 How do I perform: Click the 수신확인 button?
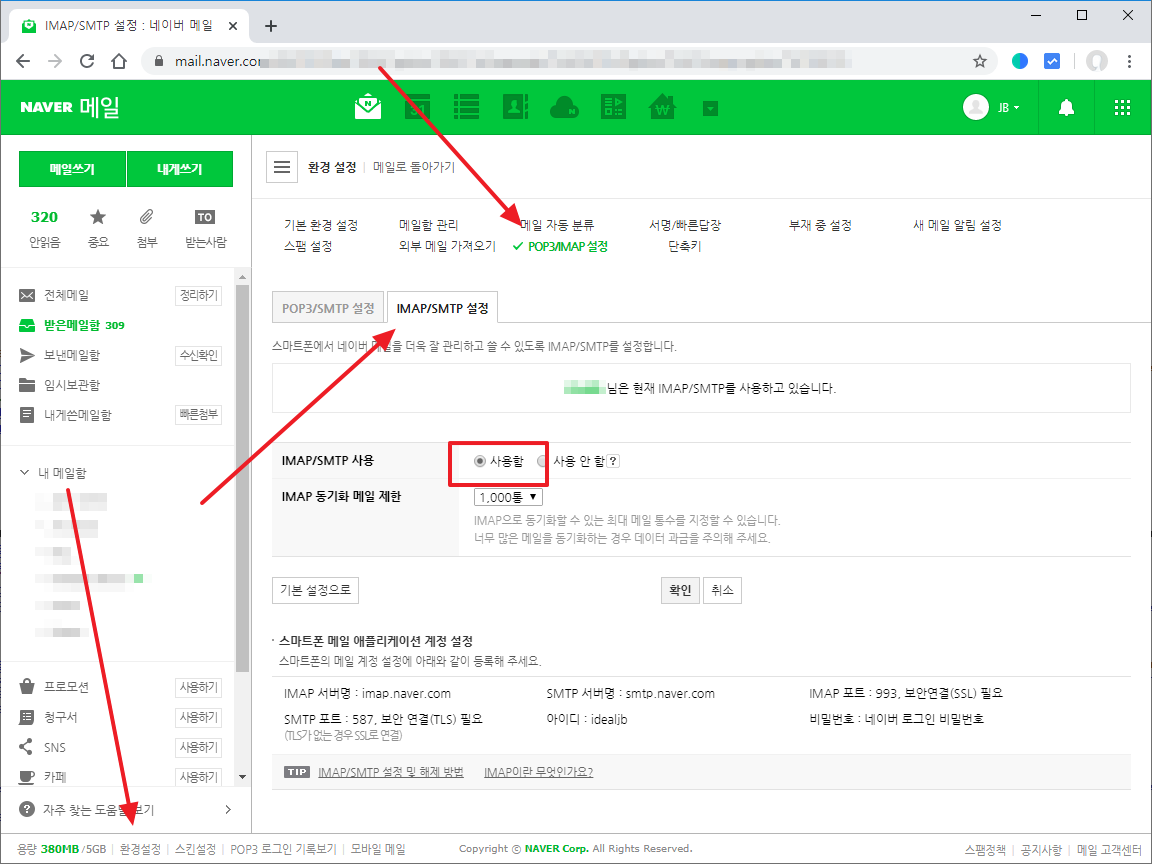point(198,356)
